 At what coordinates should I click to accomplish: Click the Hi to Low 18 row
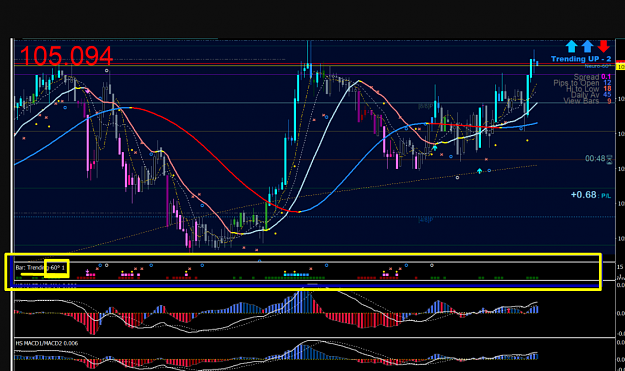coord(588,89)
